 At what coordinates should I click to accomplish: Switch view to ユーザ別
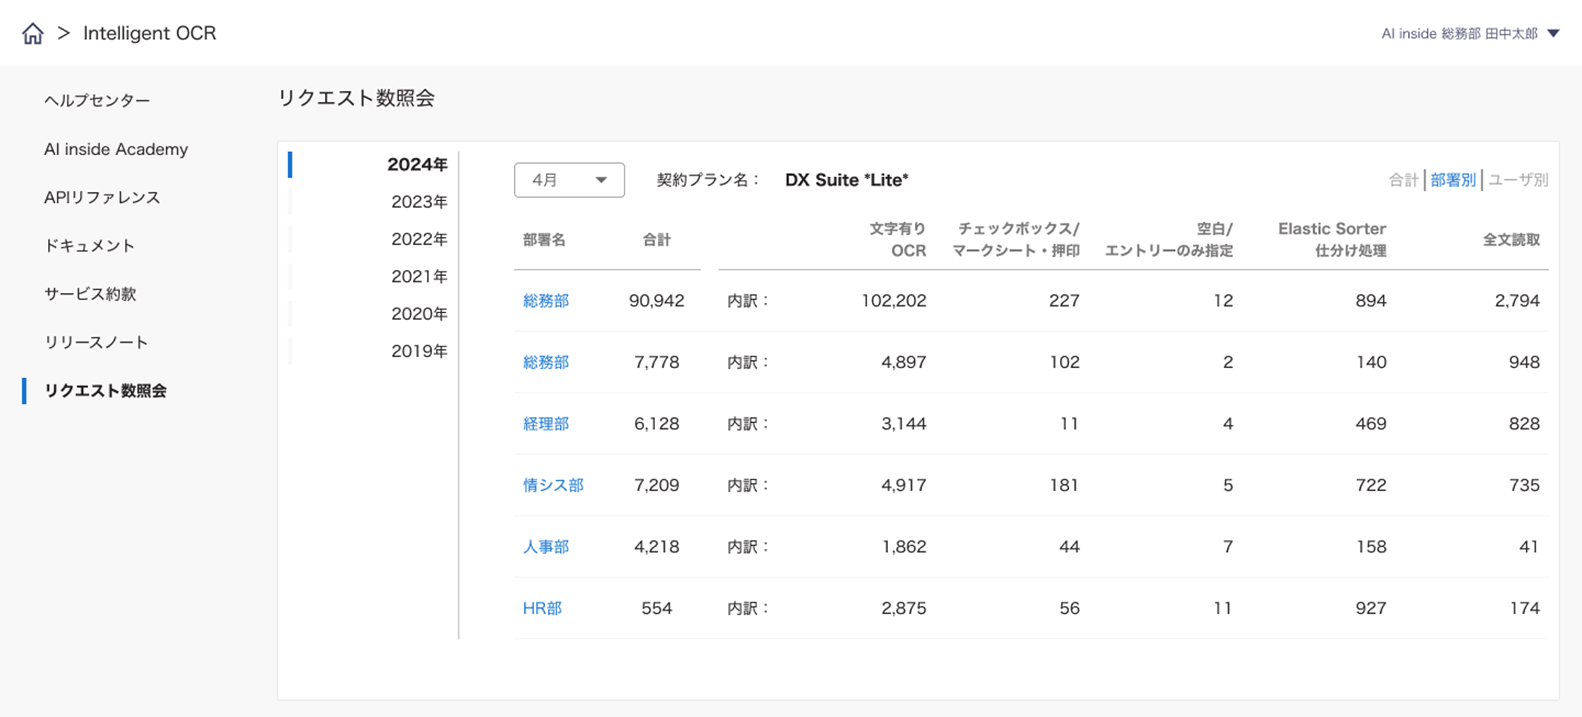[1517, 180]
